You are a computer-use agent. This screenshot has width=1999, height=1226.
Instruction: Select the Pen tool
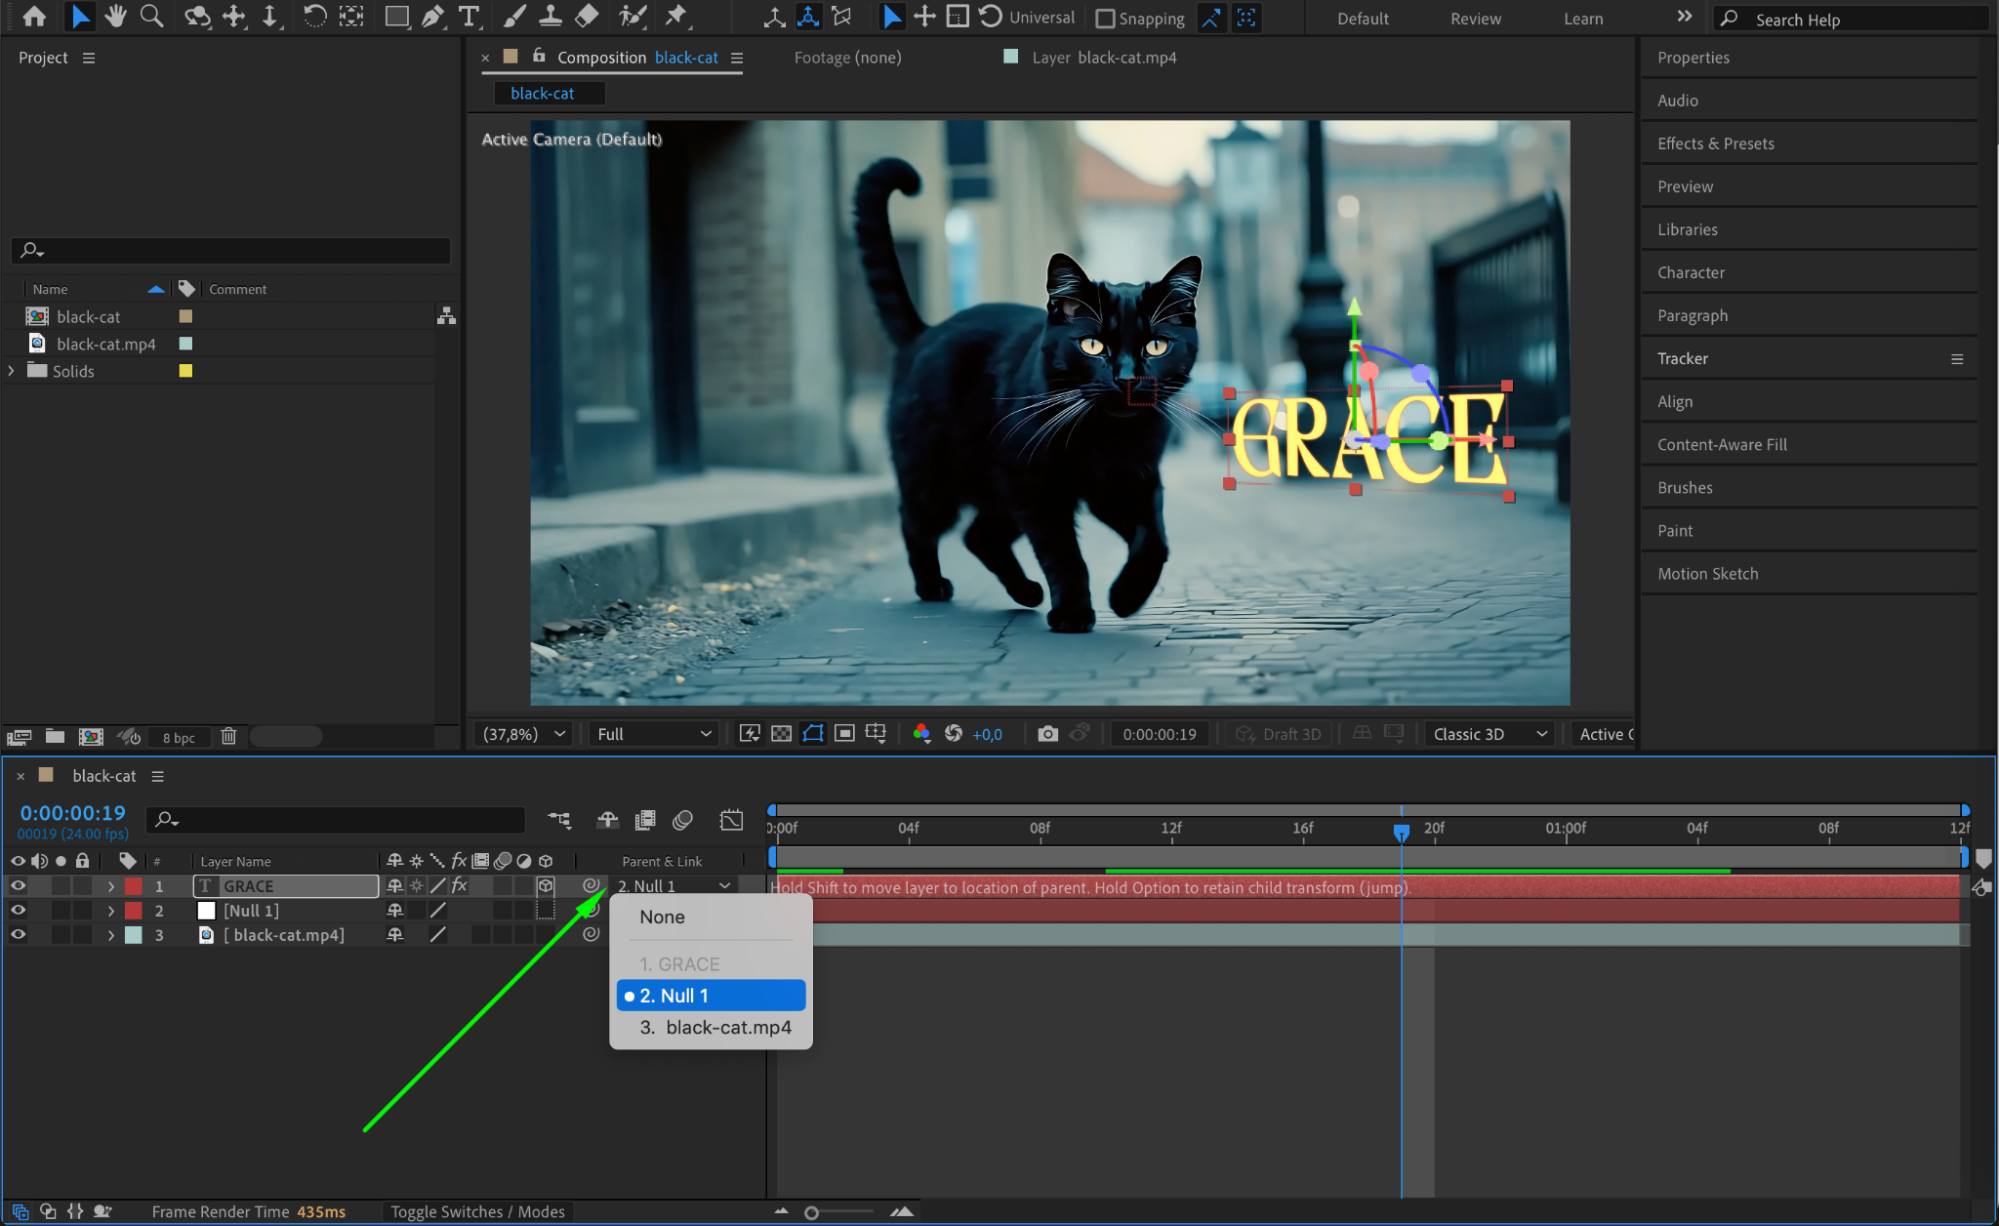(x=432, y=16)
